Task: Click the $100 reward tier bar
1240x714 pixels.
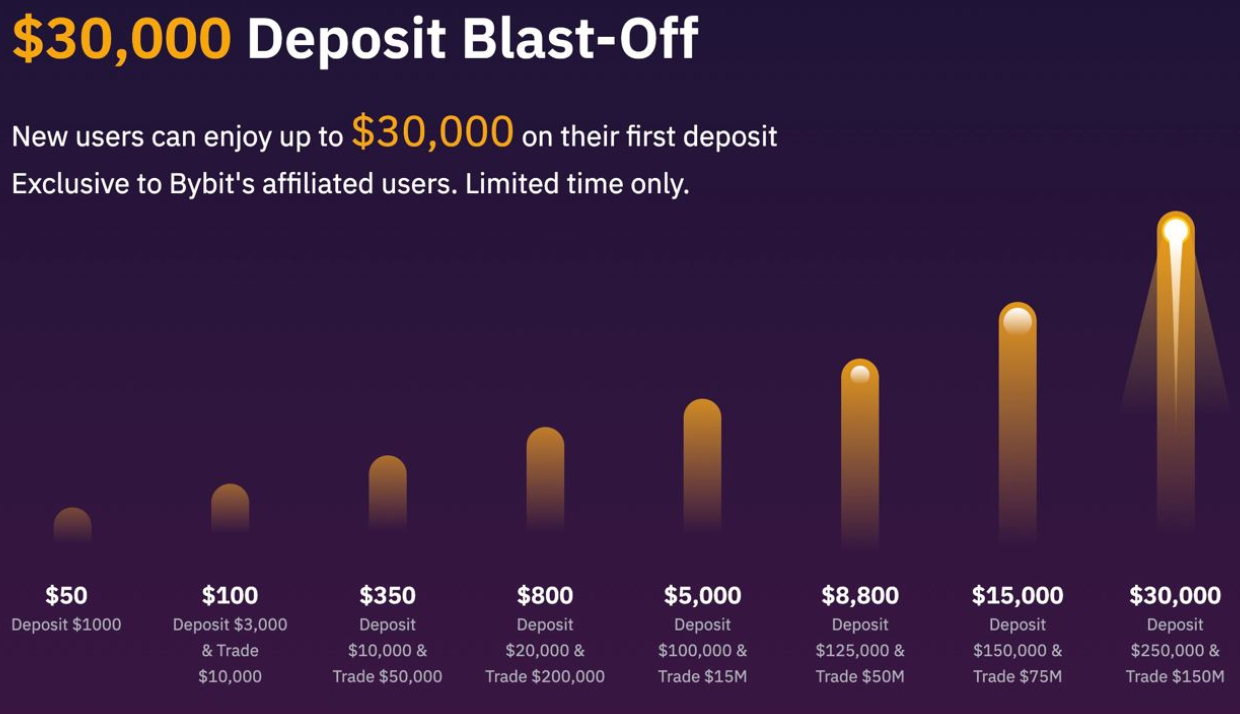Action: tap(230, 509)
